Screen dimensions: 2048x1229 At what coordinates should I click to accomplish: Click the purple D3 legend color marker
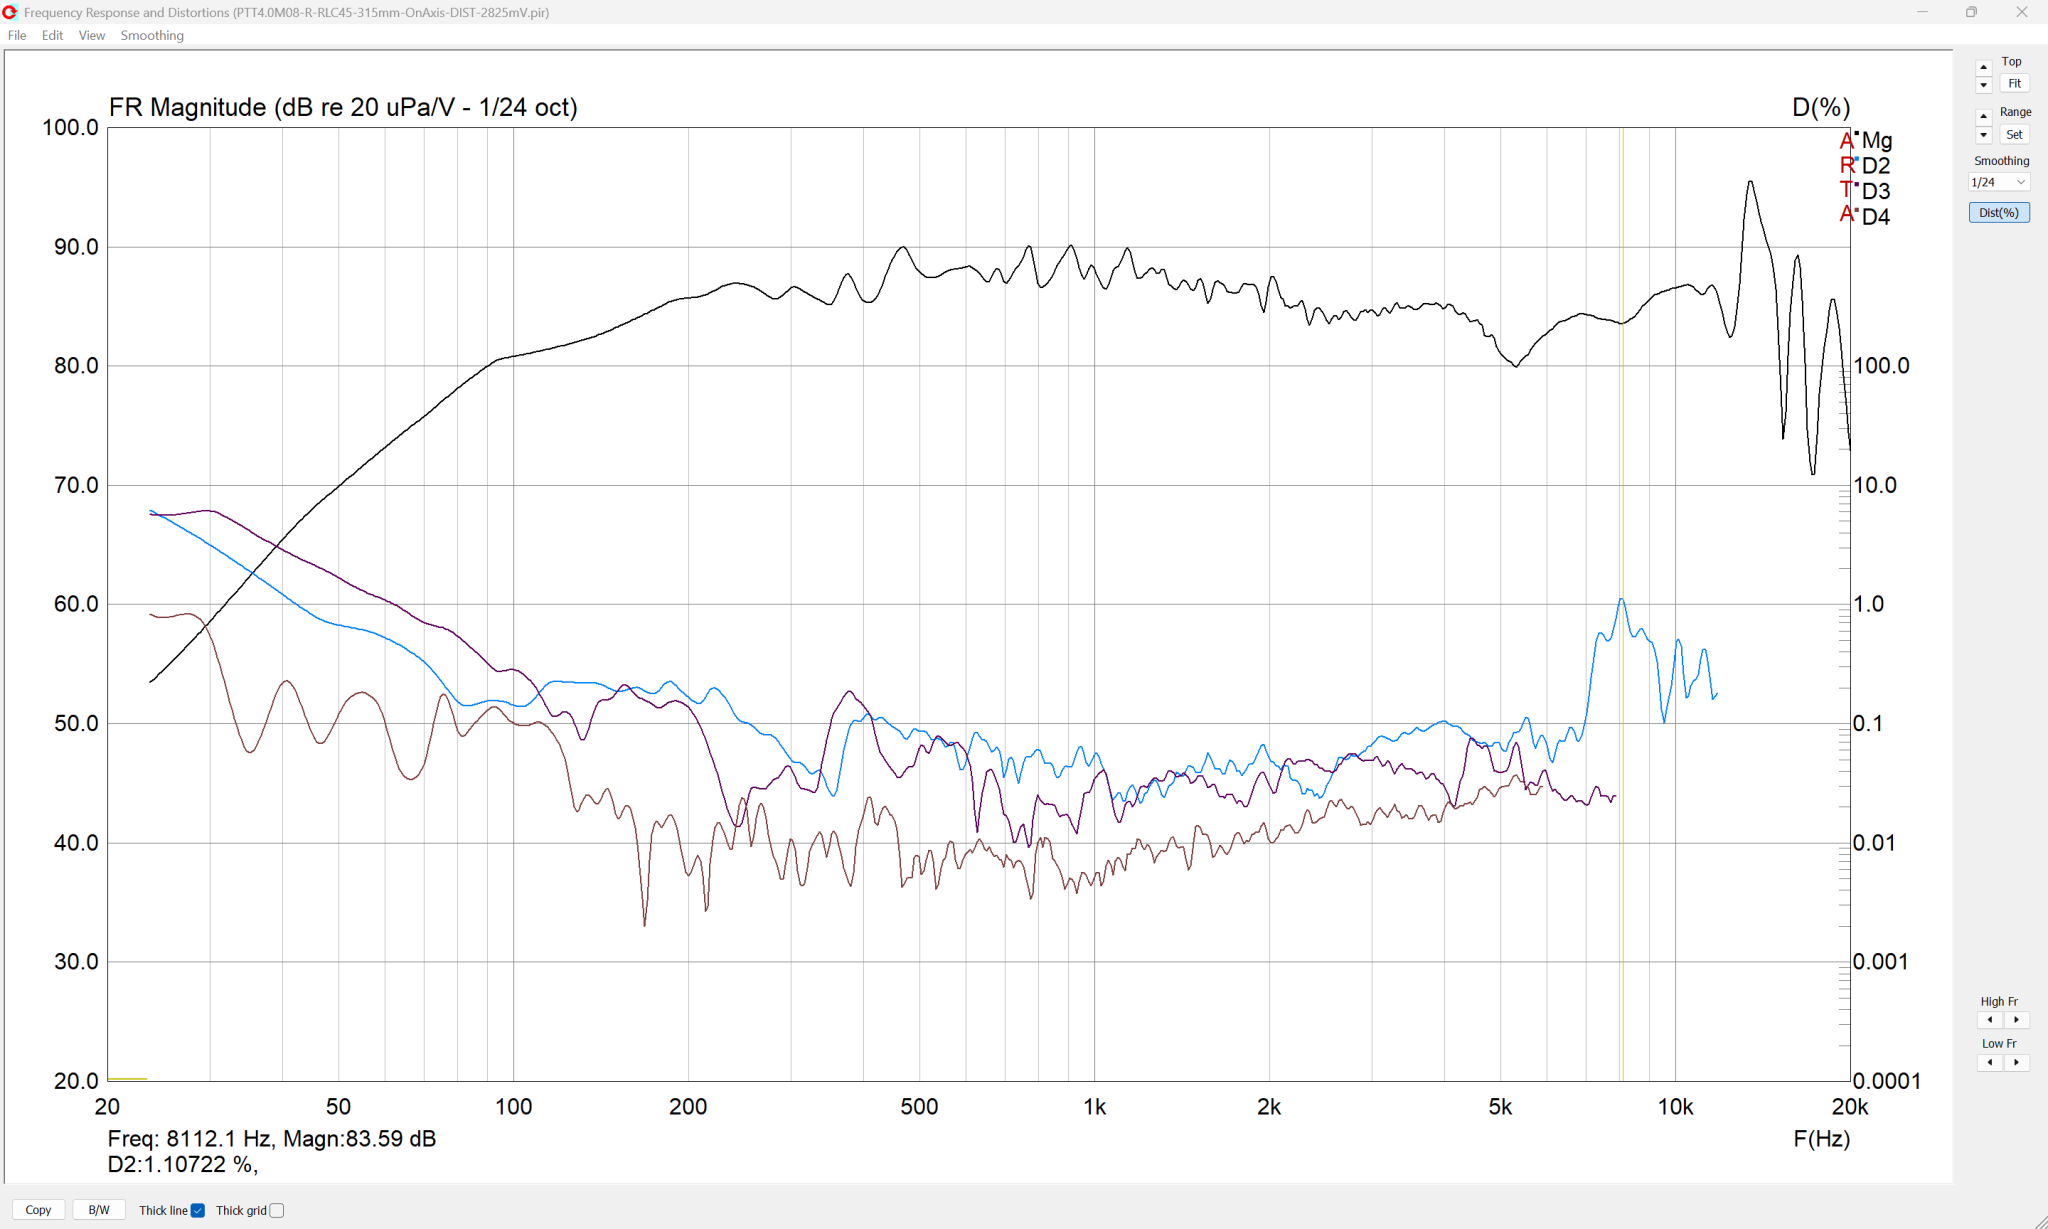point(1857,184)
